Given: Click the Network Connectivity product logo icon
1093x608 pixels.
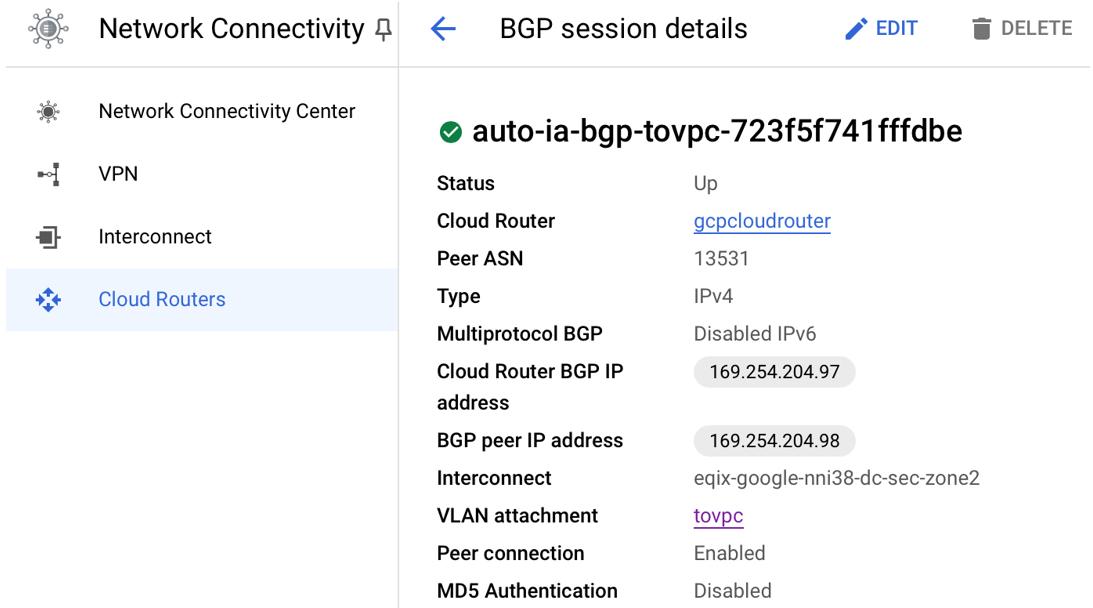Looking at the screenshot, I should coord(48,29).
